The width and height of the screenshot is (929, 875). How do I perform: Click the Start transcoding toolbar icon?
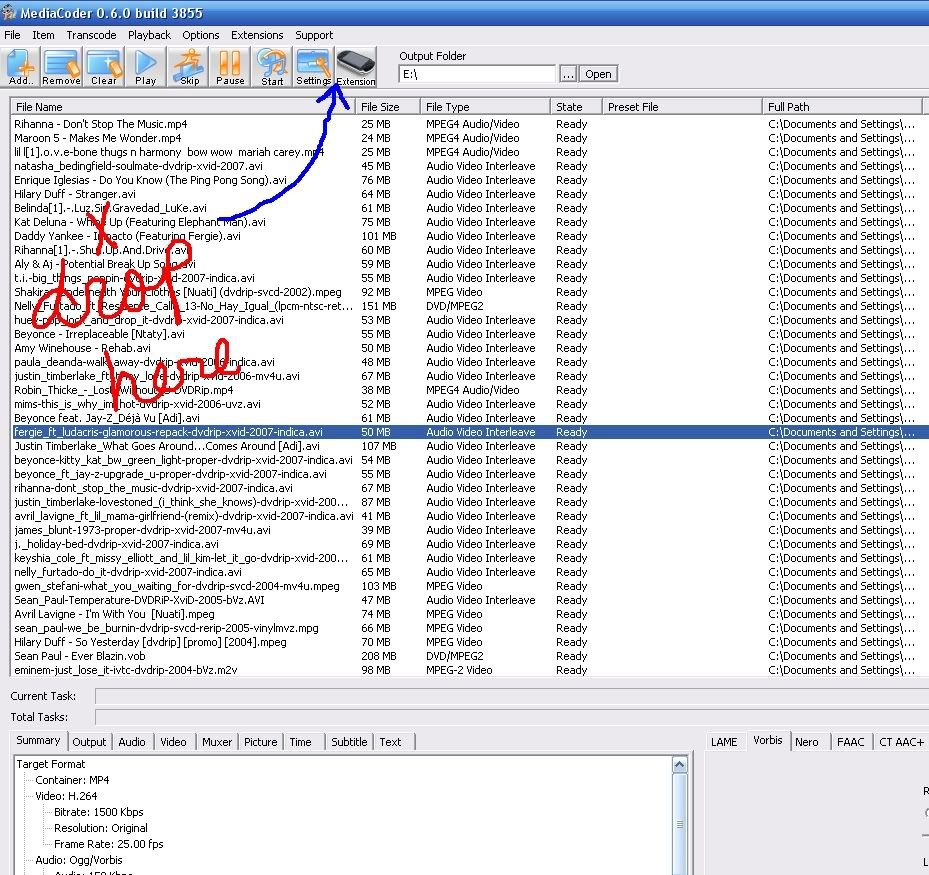(x=272, y=67)
